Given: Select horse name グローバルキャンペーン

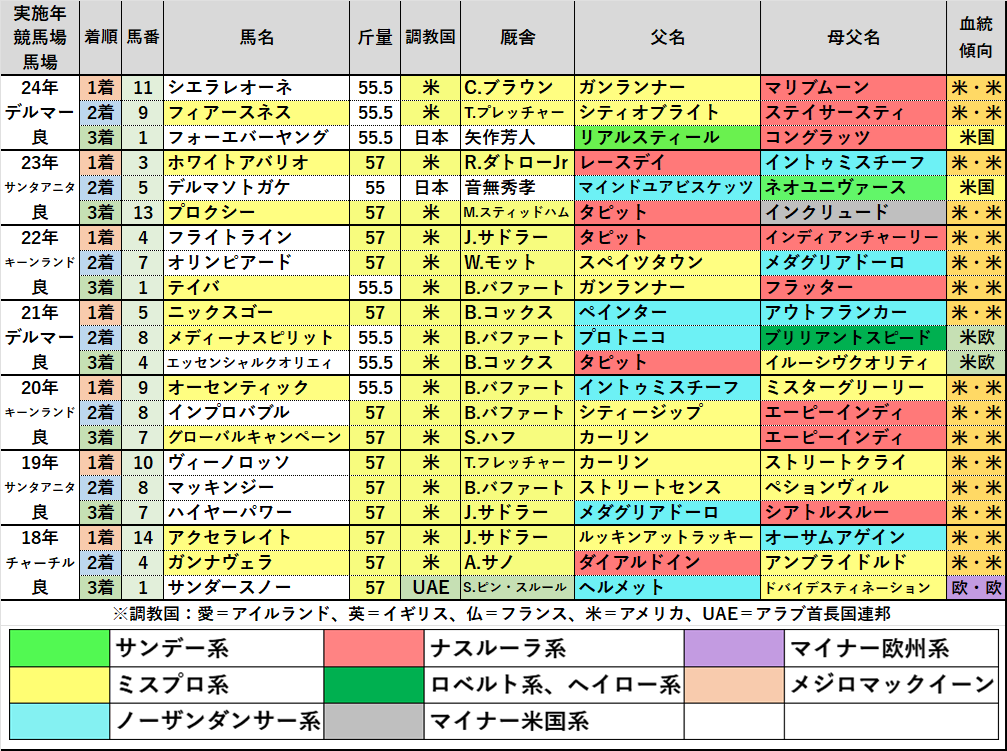Looking at the screenshot, I should [256, 438].
